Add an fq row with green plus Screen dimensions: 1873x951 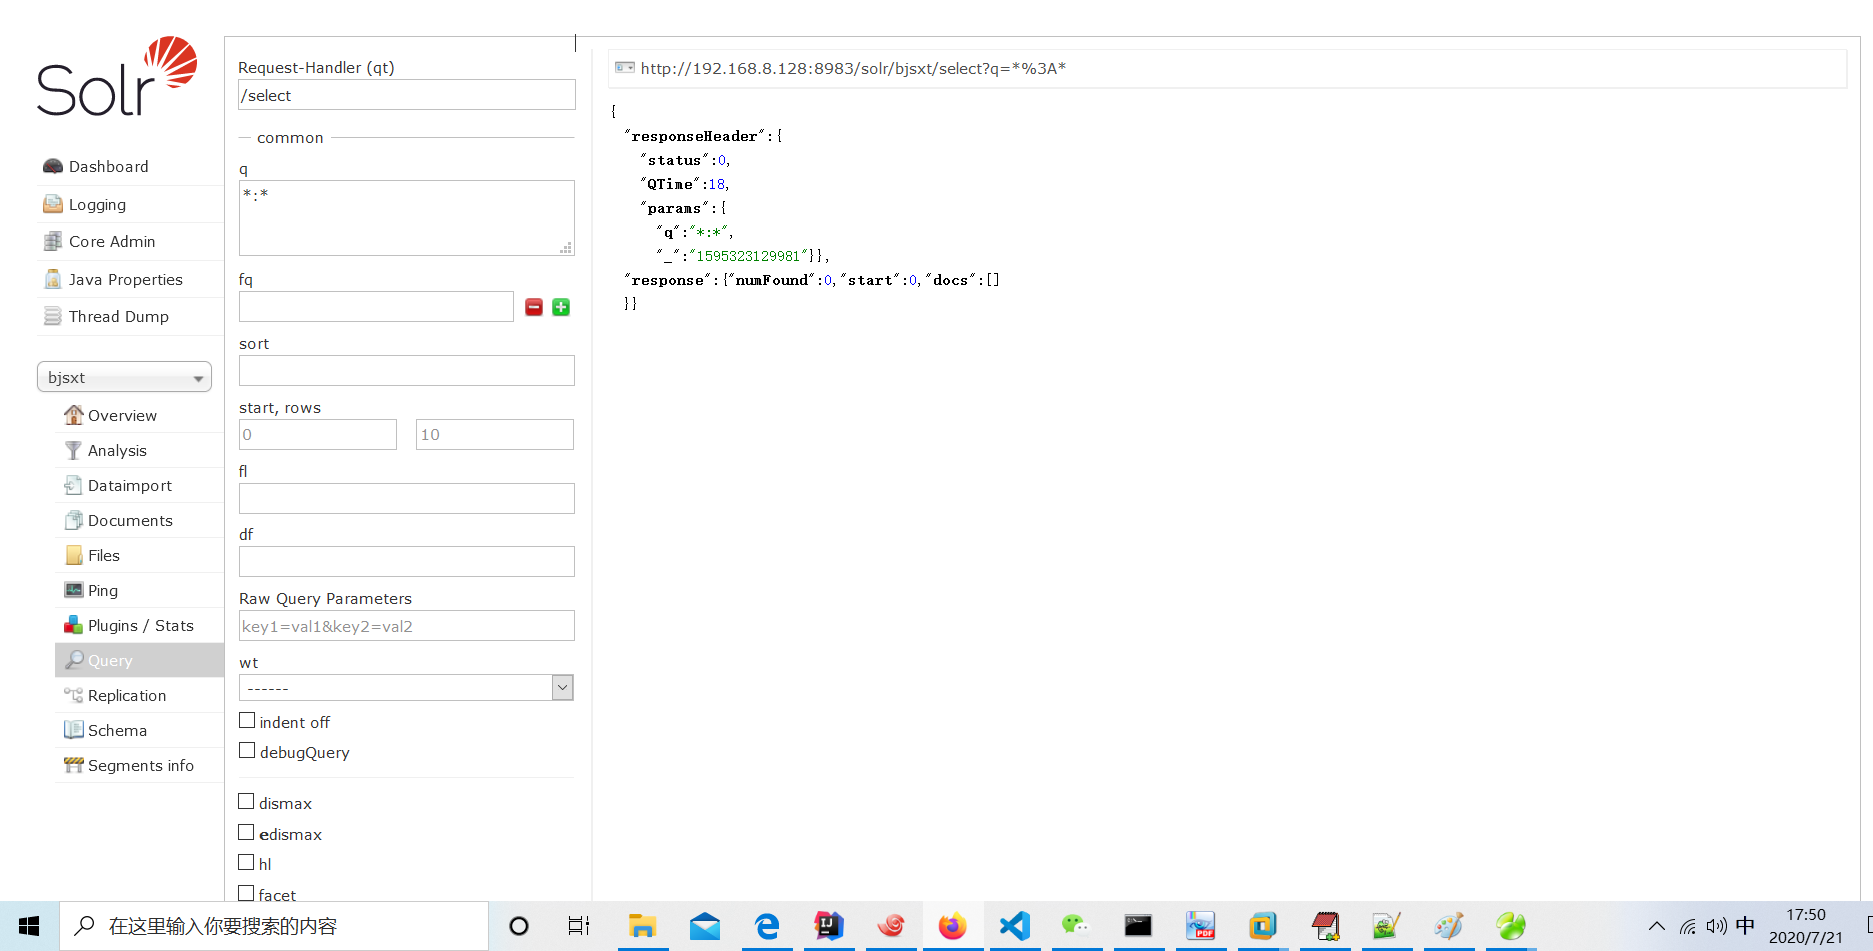pyautogui.click(x=561, y=307)
